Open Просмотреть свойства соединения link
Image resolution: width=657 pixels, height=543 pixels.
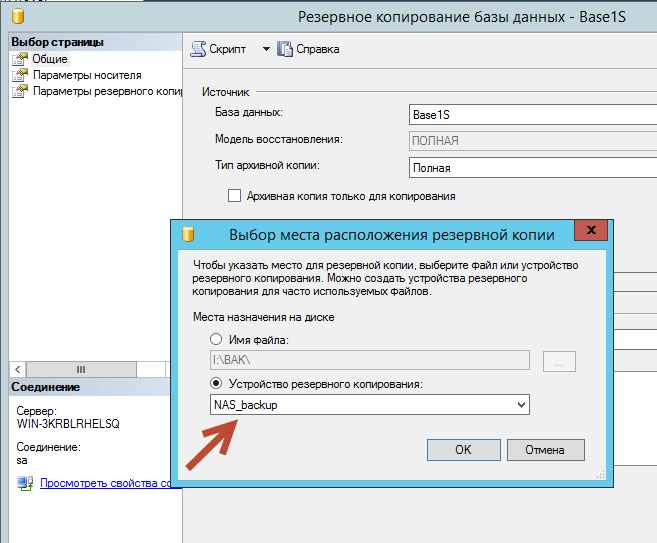point(111,483)
